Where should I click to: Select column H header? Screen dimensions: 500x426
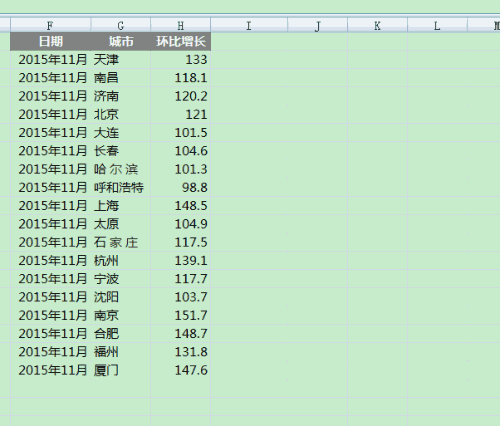(x=180, y=25)
